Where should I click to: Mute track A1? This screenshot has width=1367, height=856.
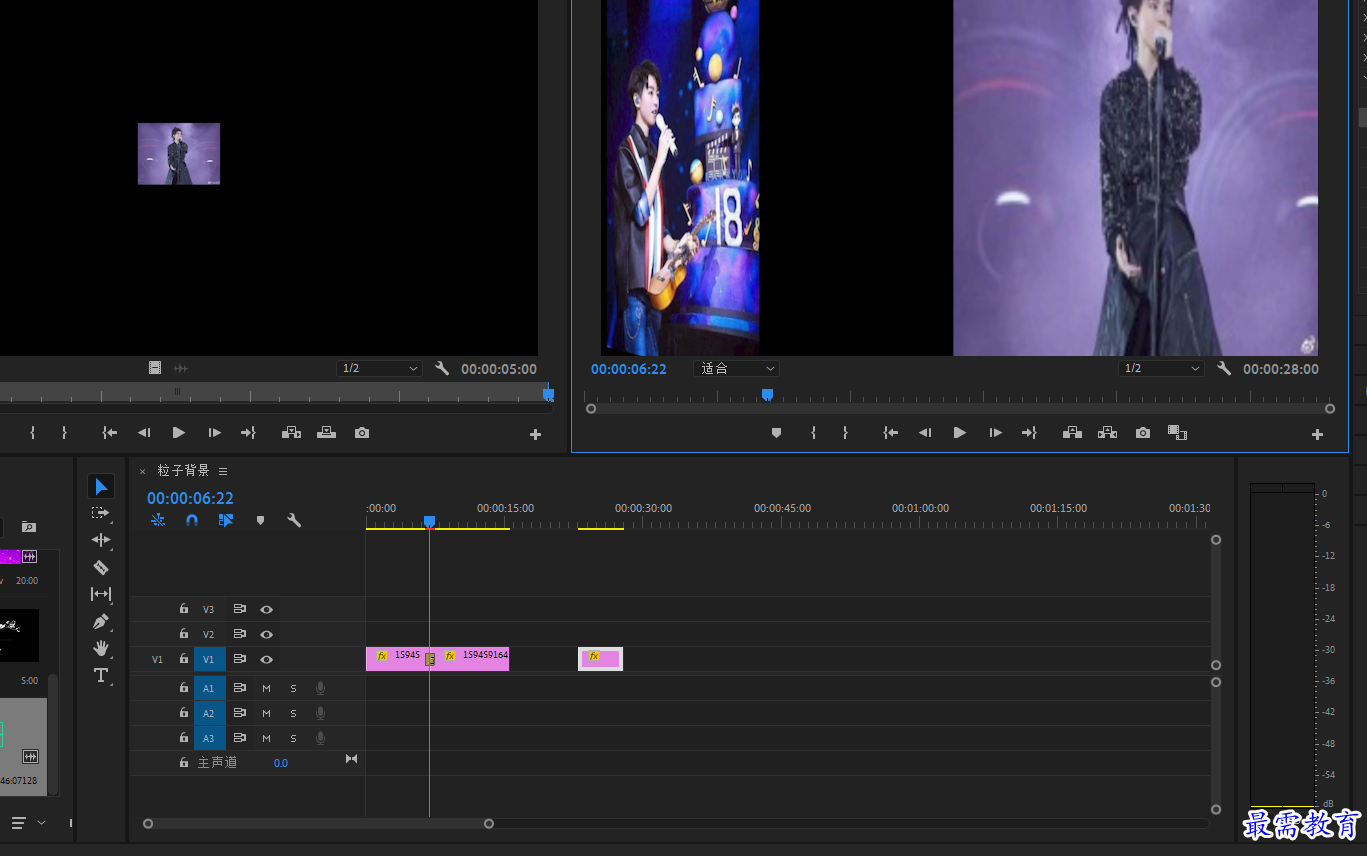[267, 688]
